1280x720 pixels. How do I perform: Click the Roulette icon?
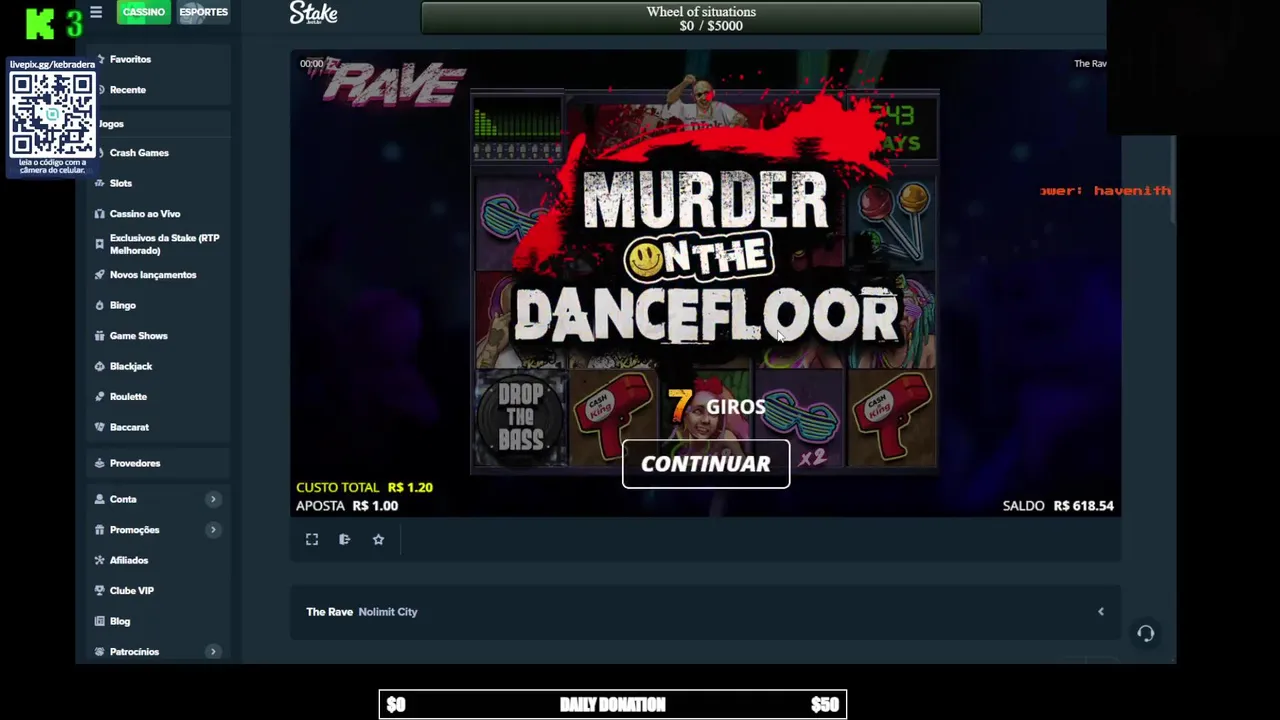click(x=100, y=397)
